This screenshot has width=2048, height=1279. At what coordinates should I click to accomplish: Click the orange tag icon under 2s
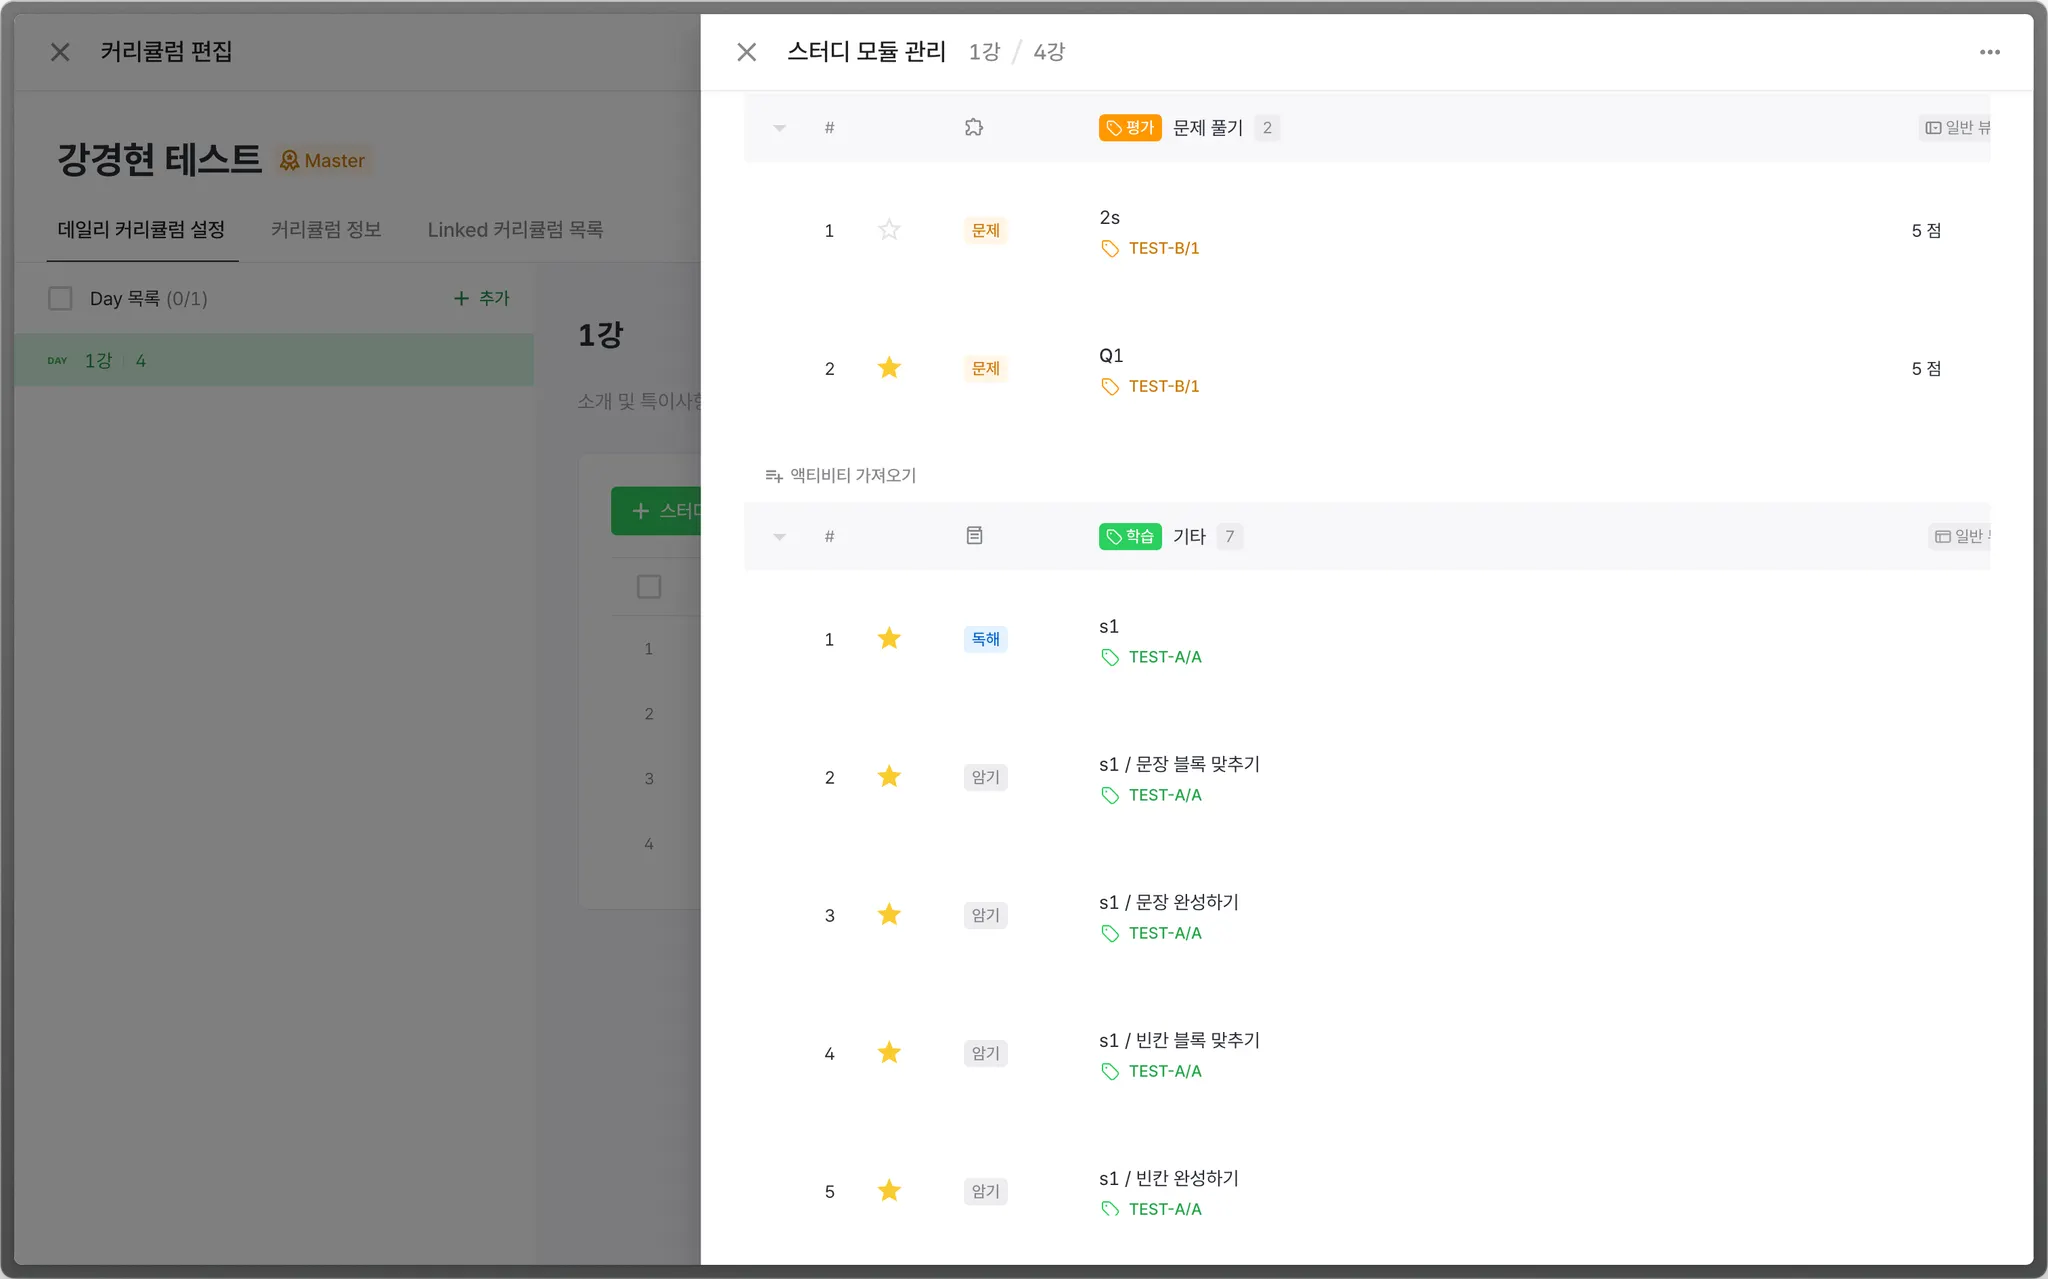1109,248
